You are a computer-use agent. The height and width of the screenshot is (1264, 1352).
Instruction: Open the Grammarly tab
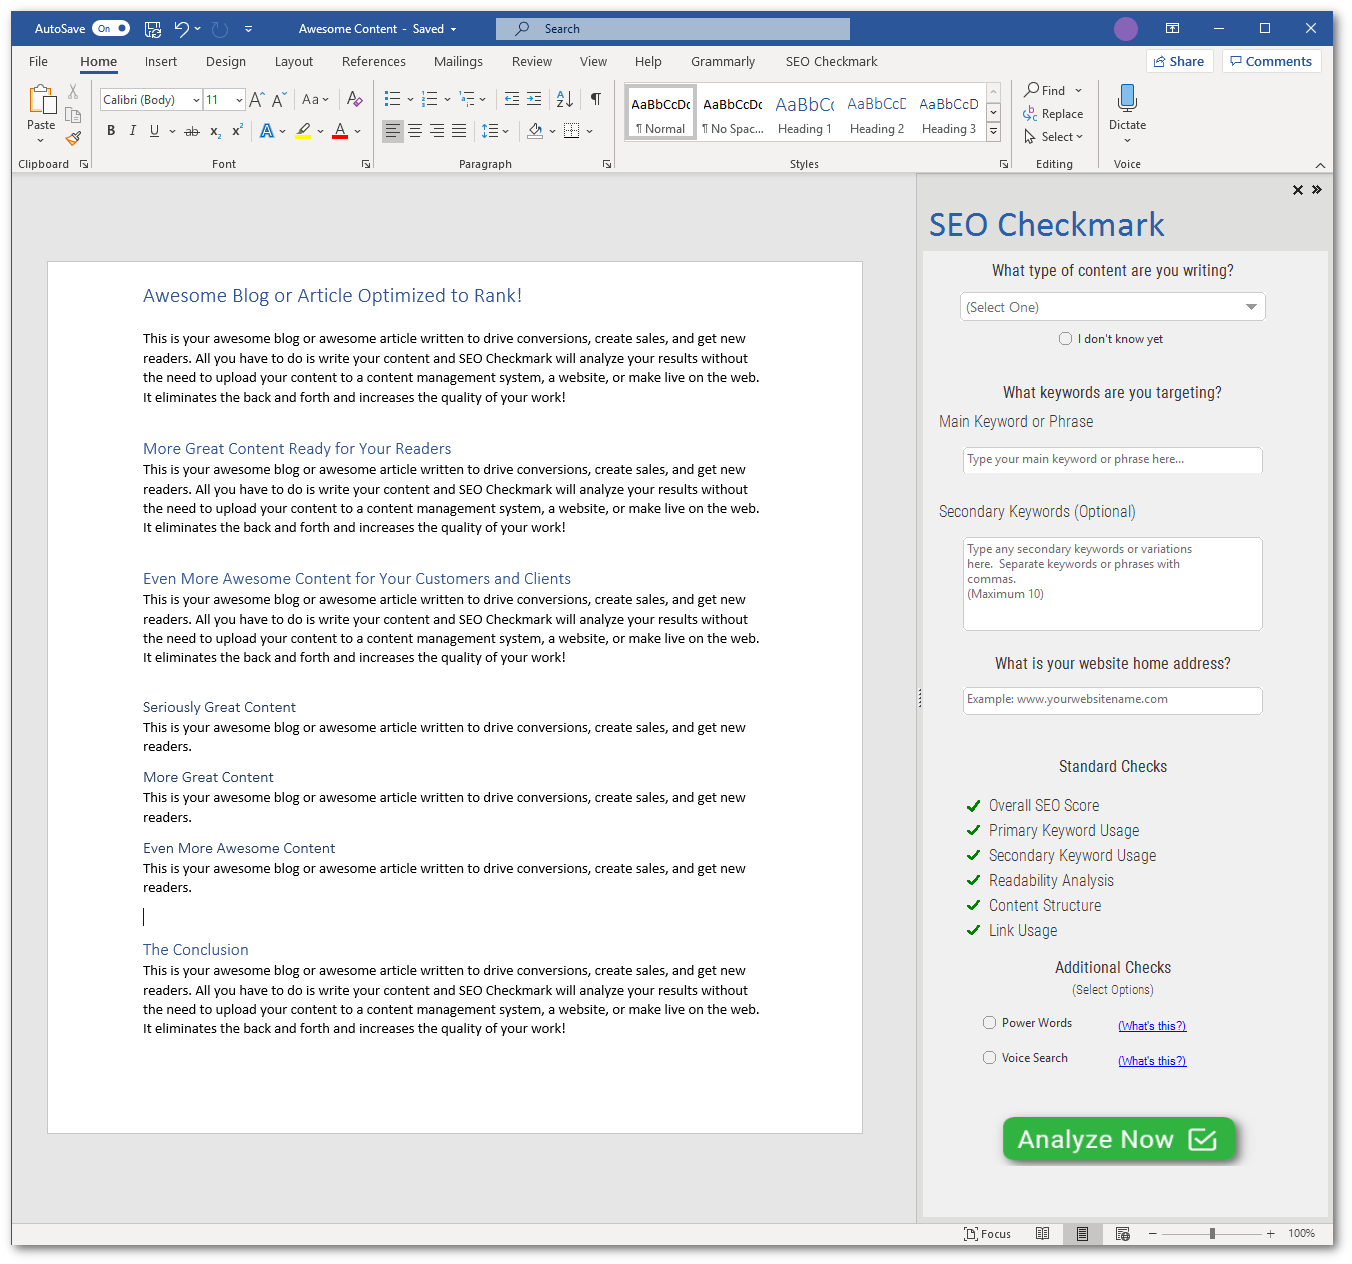[x=723, y=62]
